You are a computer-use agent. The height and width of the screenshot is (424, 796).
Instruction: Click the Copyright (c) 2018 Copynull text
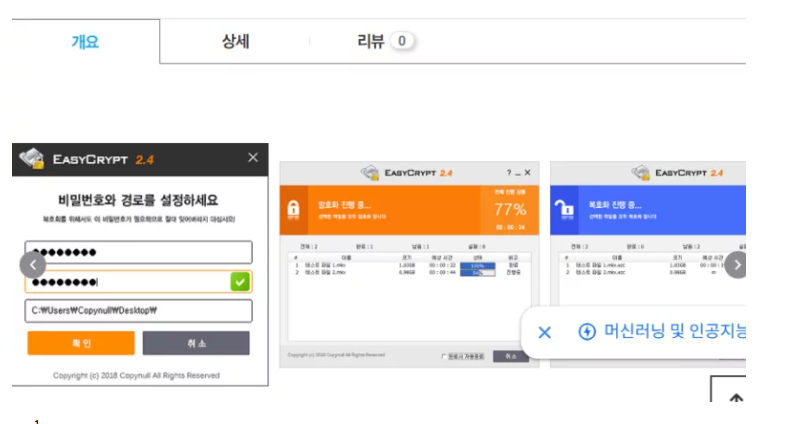pos(136,375)
